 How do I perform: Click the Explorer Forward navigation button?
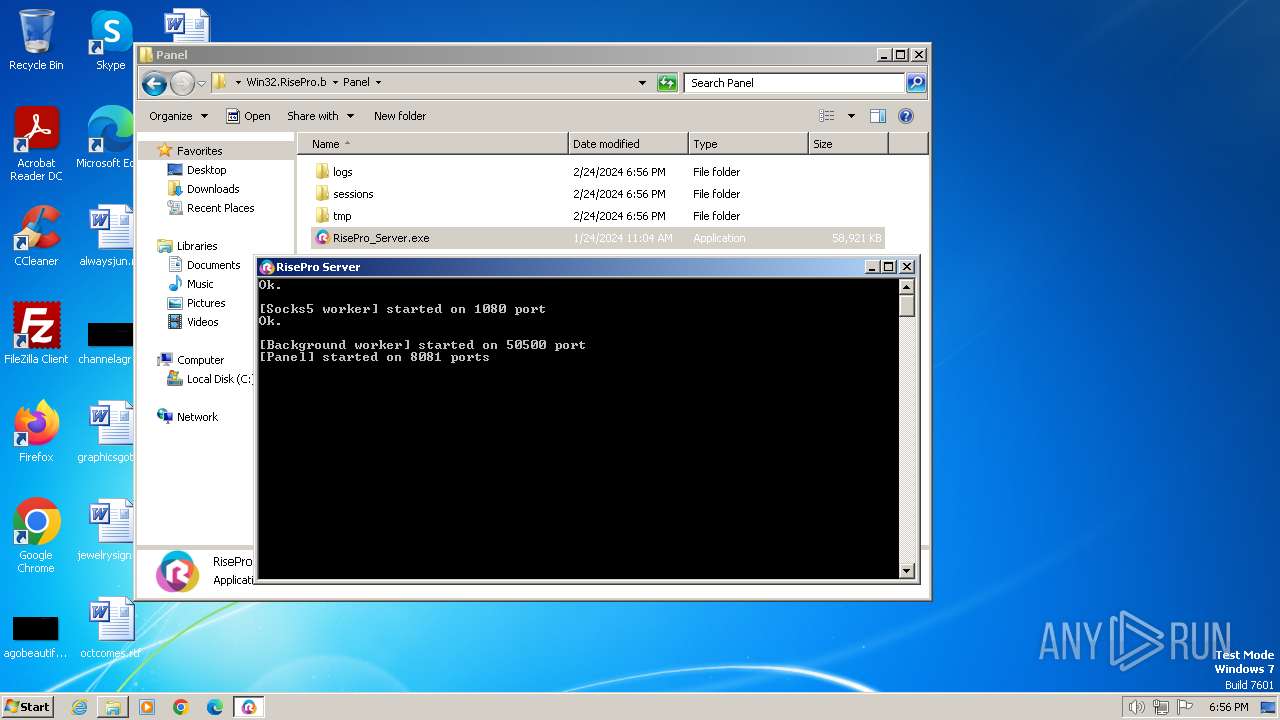(182, 83)
